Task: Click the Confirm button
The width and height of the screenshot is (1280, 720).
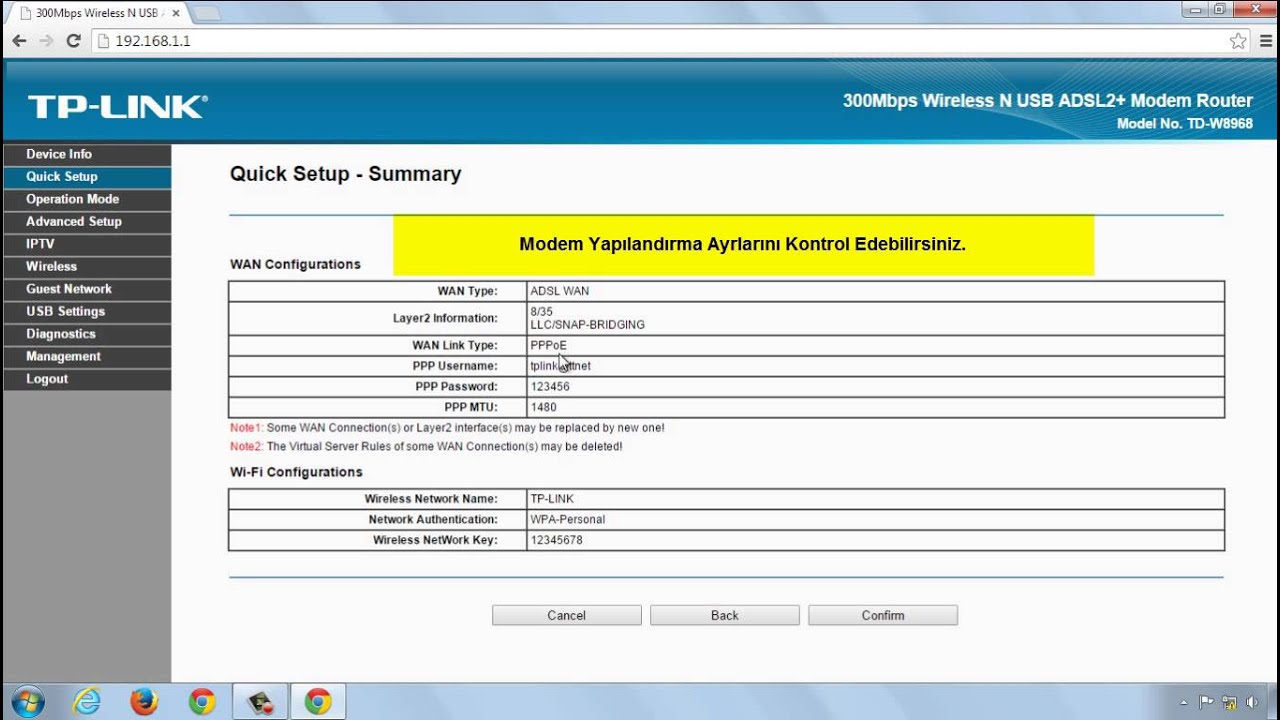Action: tap(882, 615)
